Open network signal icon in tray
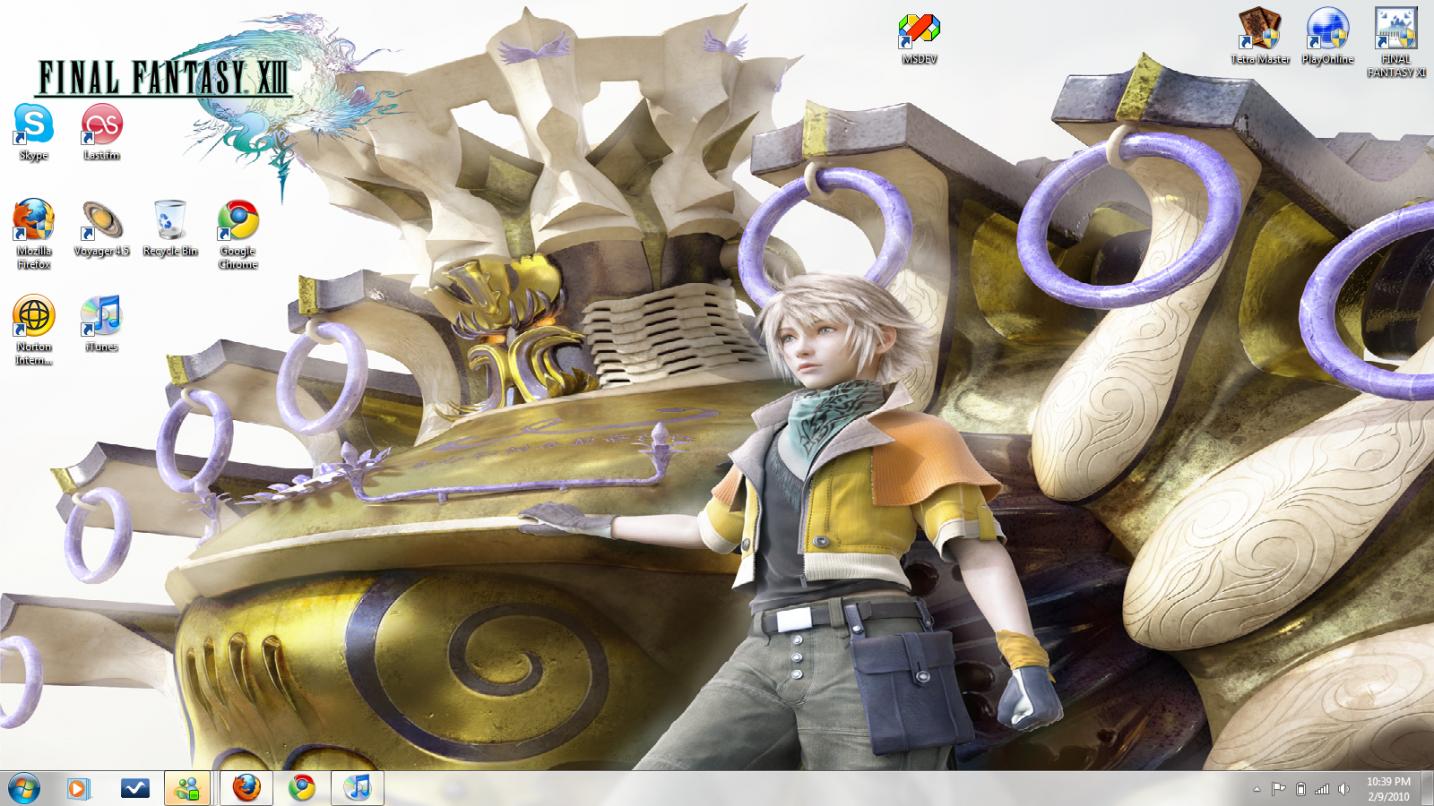The height and width of the screenshot is (806, 1434). [x=1322, y=789]
